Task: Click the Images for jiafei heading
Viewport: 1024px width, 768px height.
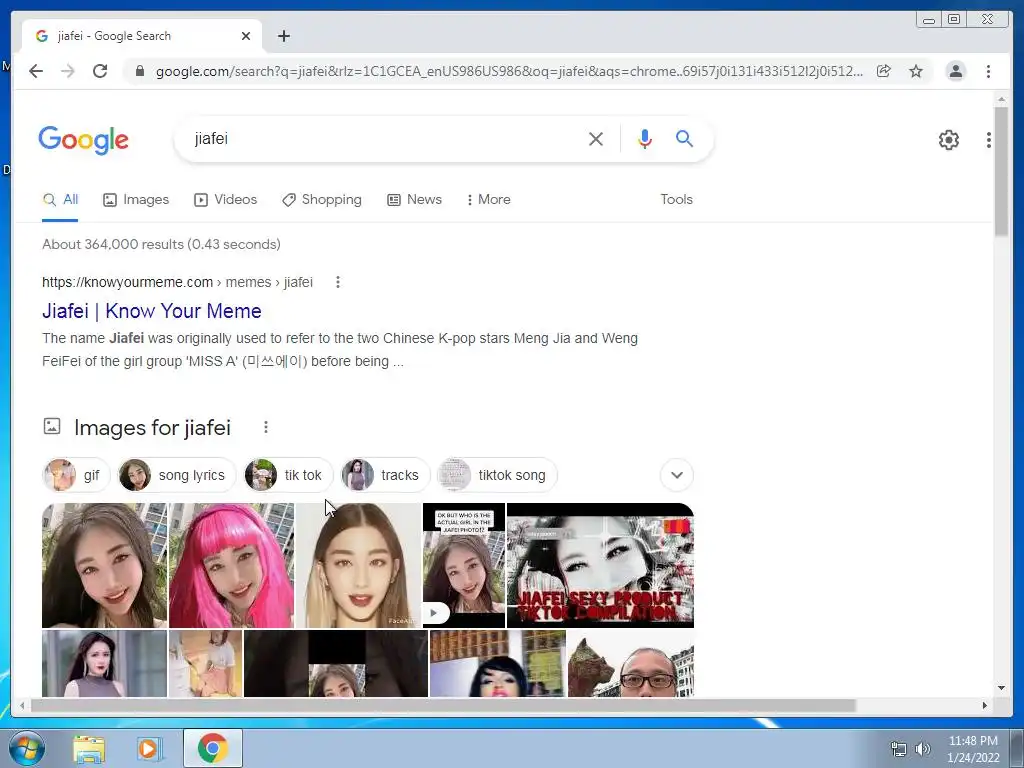Action: pos(152,428)
